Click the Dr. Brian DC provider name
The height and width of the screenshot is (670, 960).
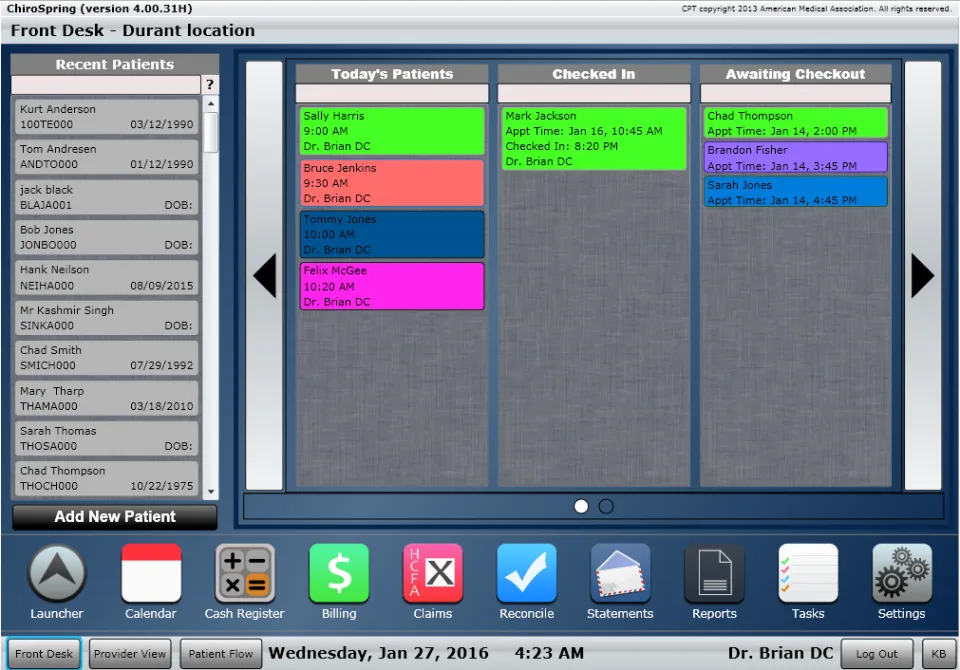[x=780, y=653]
